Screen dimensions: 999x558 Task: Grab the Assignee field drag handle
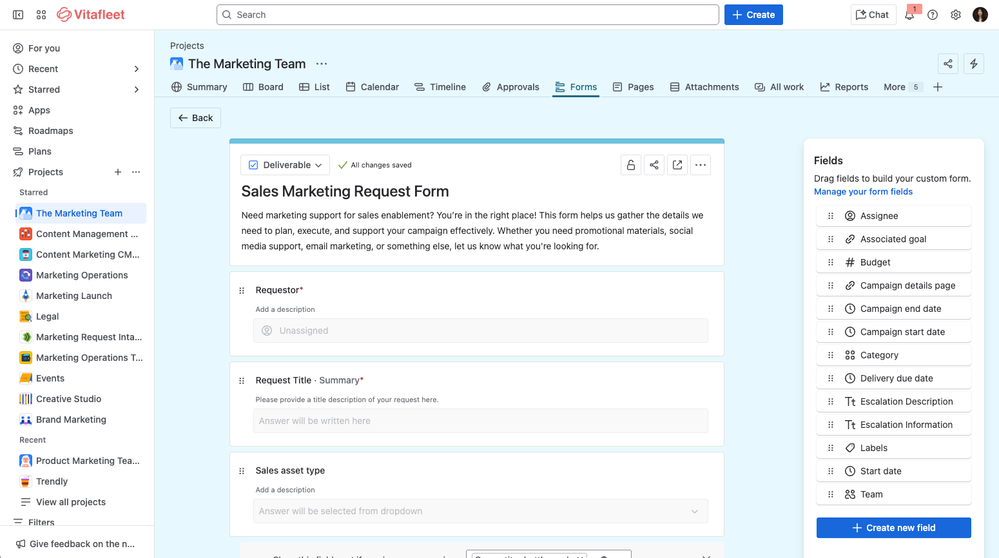pos(831,216)
